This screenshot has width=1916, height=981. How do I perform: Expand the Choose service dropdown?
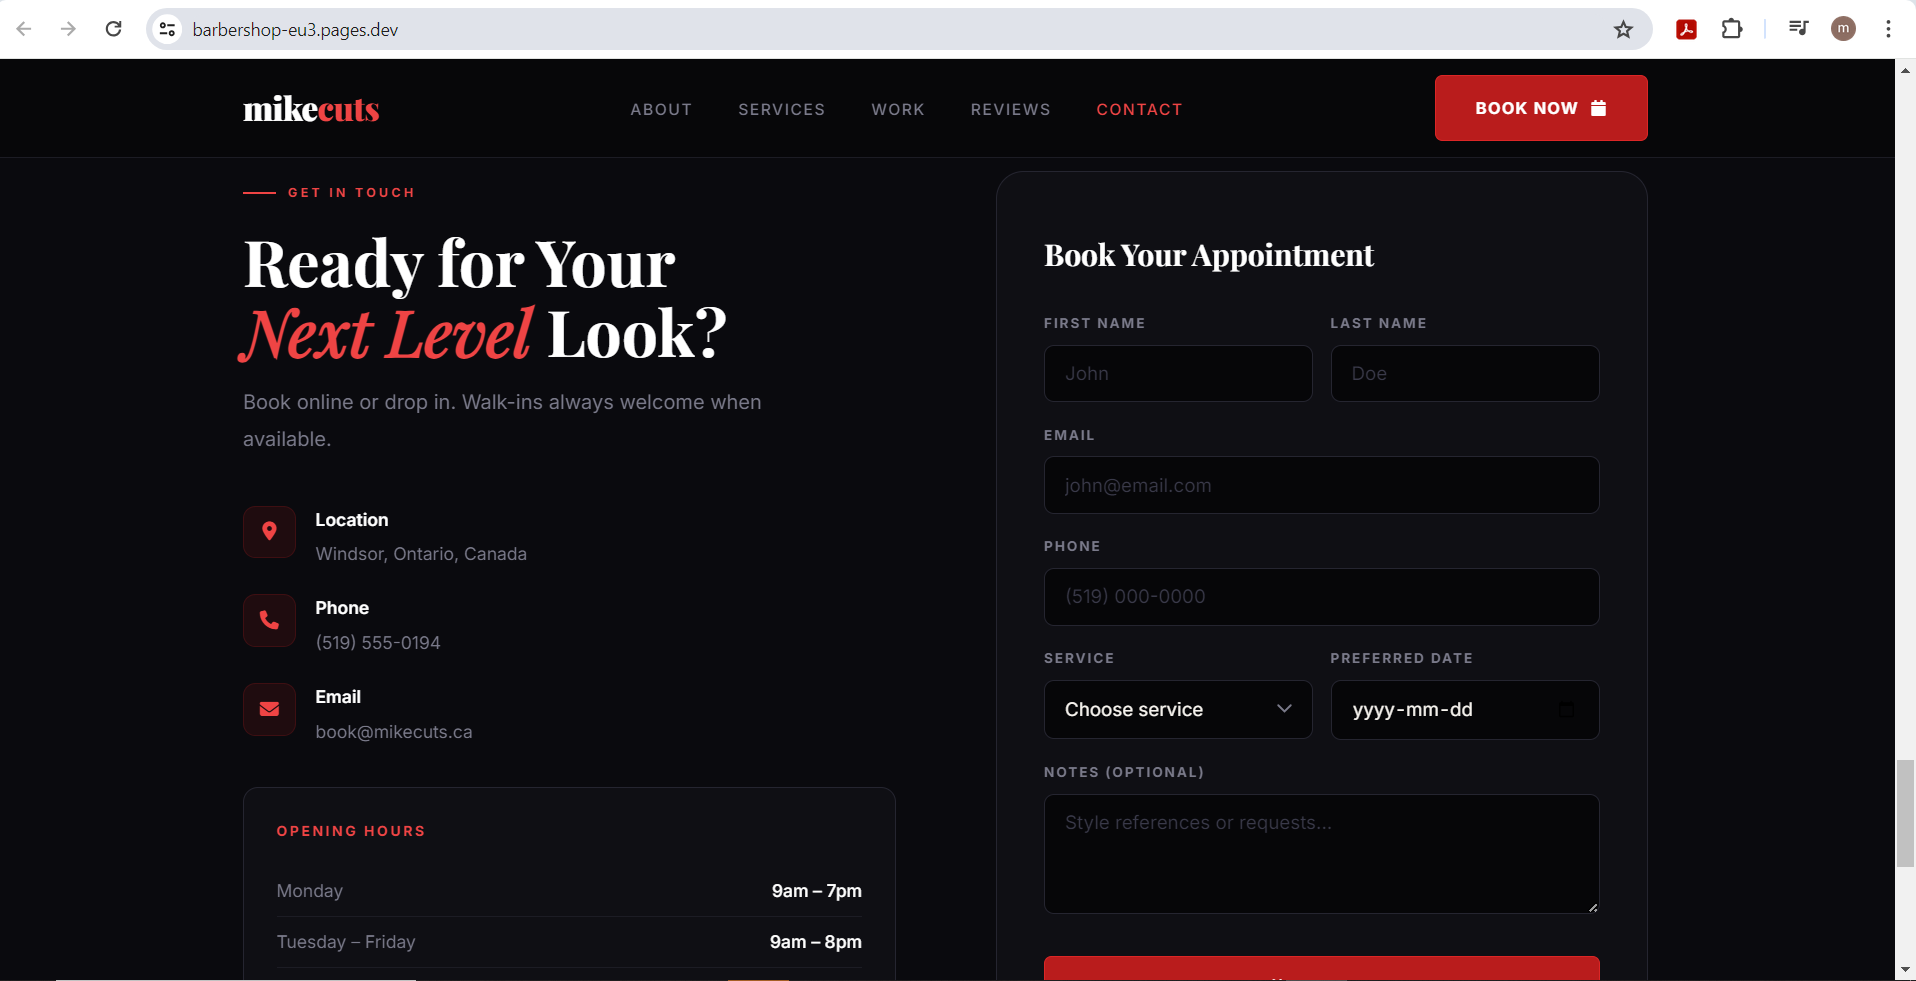pos(1178,709)
